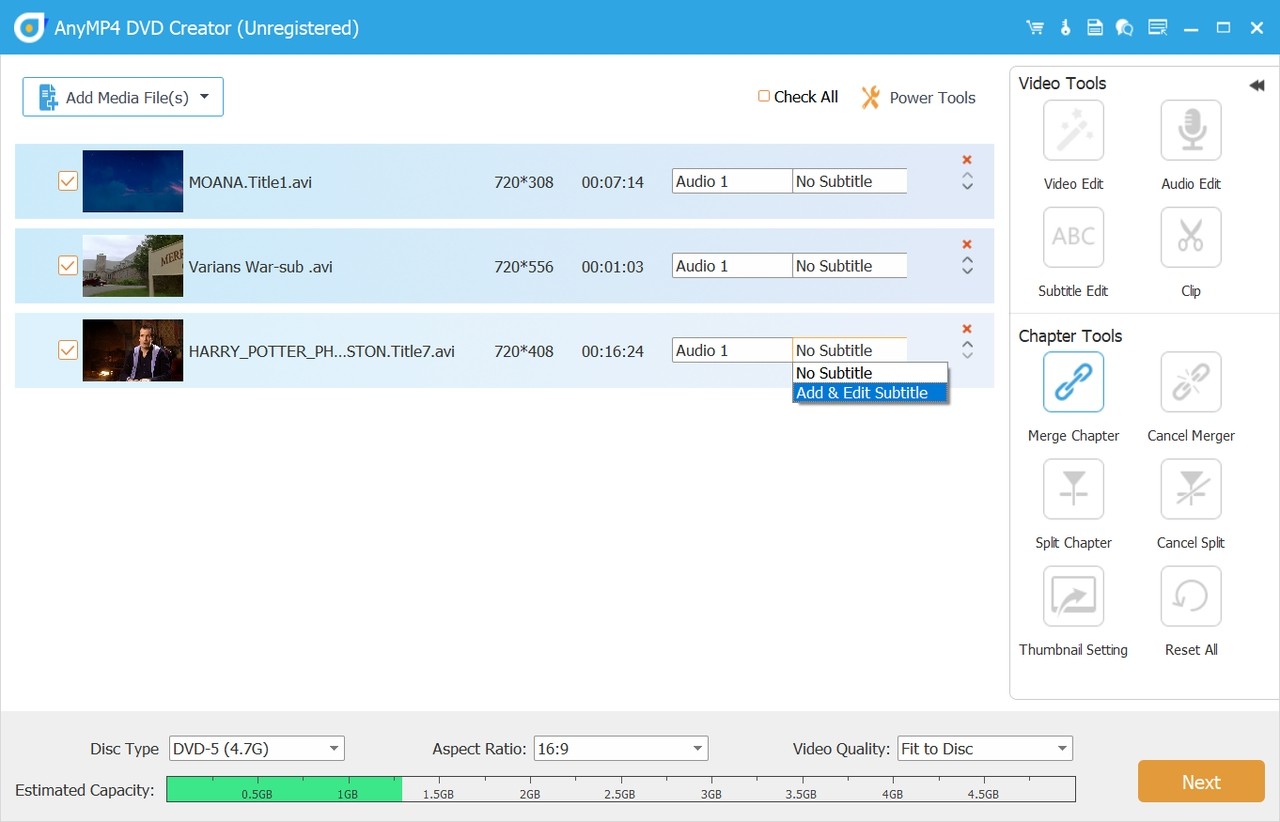Open the Subtitle Edit tool

pyautogui.click(x=1073, y=238)
